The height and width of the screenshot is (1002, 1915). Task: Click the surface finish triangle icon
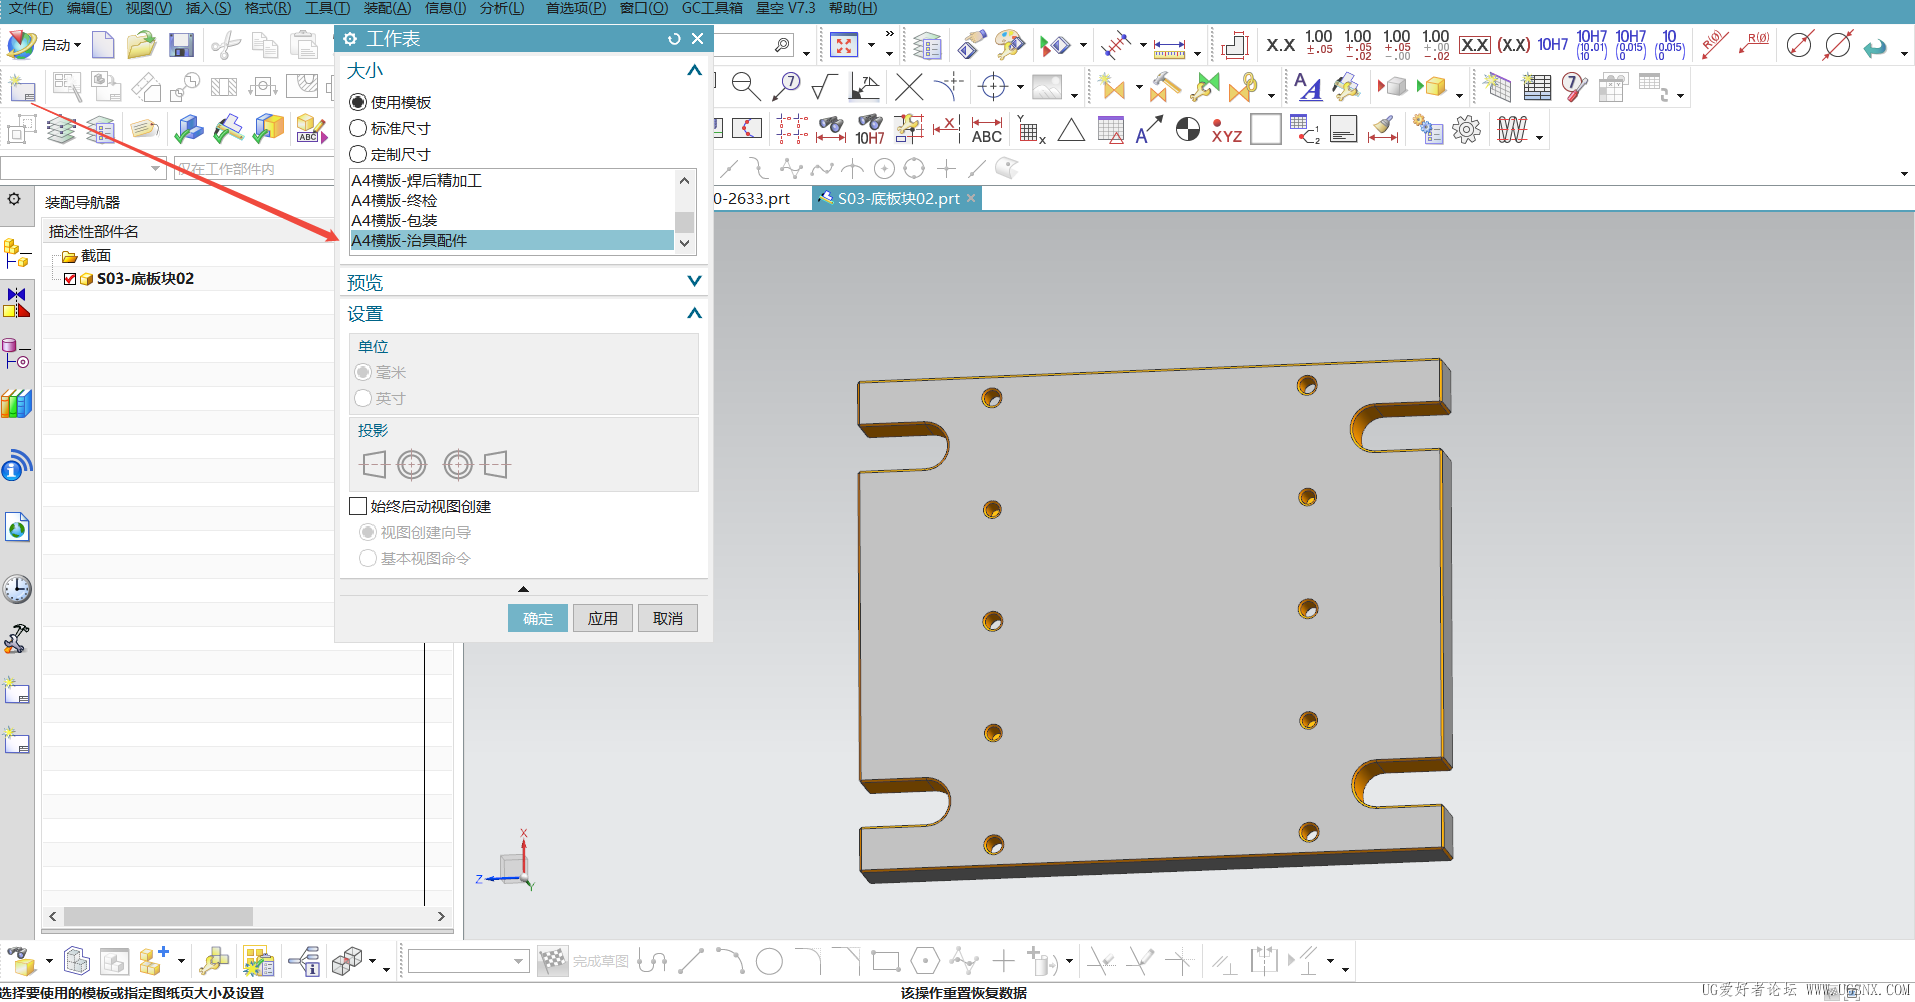[1071, 130]
